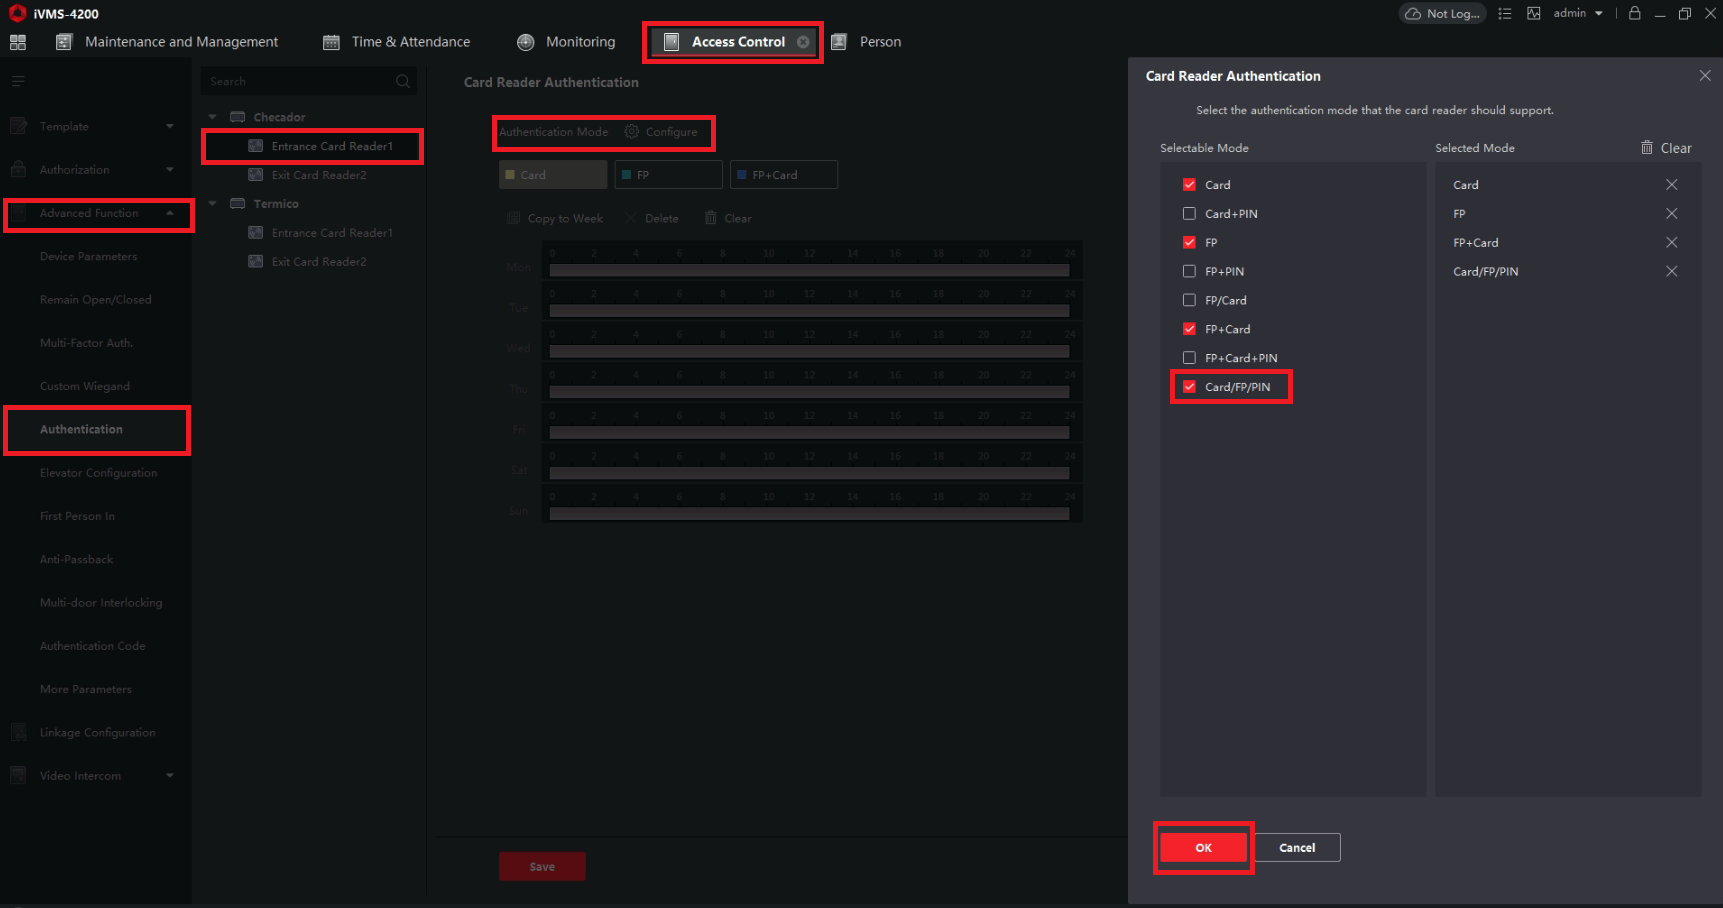The height and width of the screenshot is (908, 1723).
Task: Tick the FP+Card+PIN checkbox
Action: coord(1189,358)
